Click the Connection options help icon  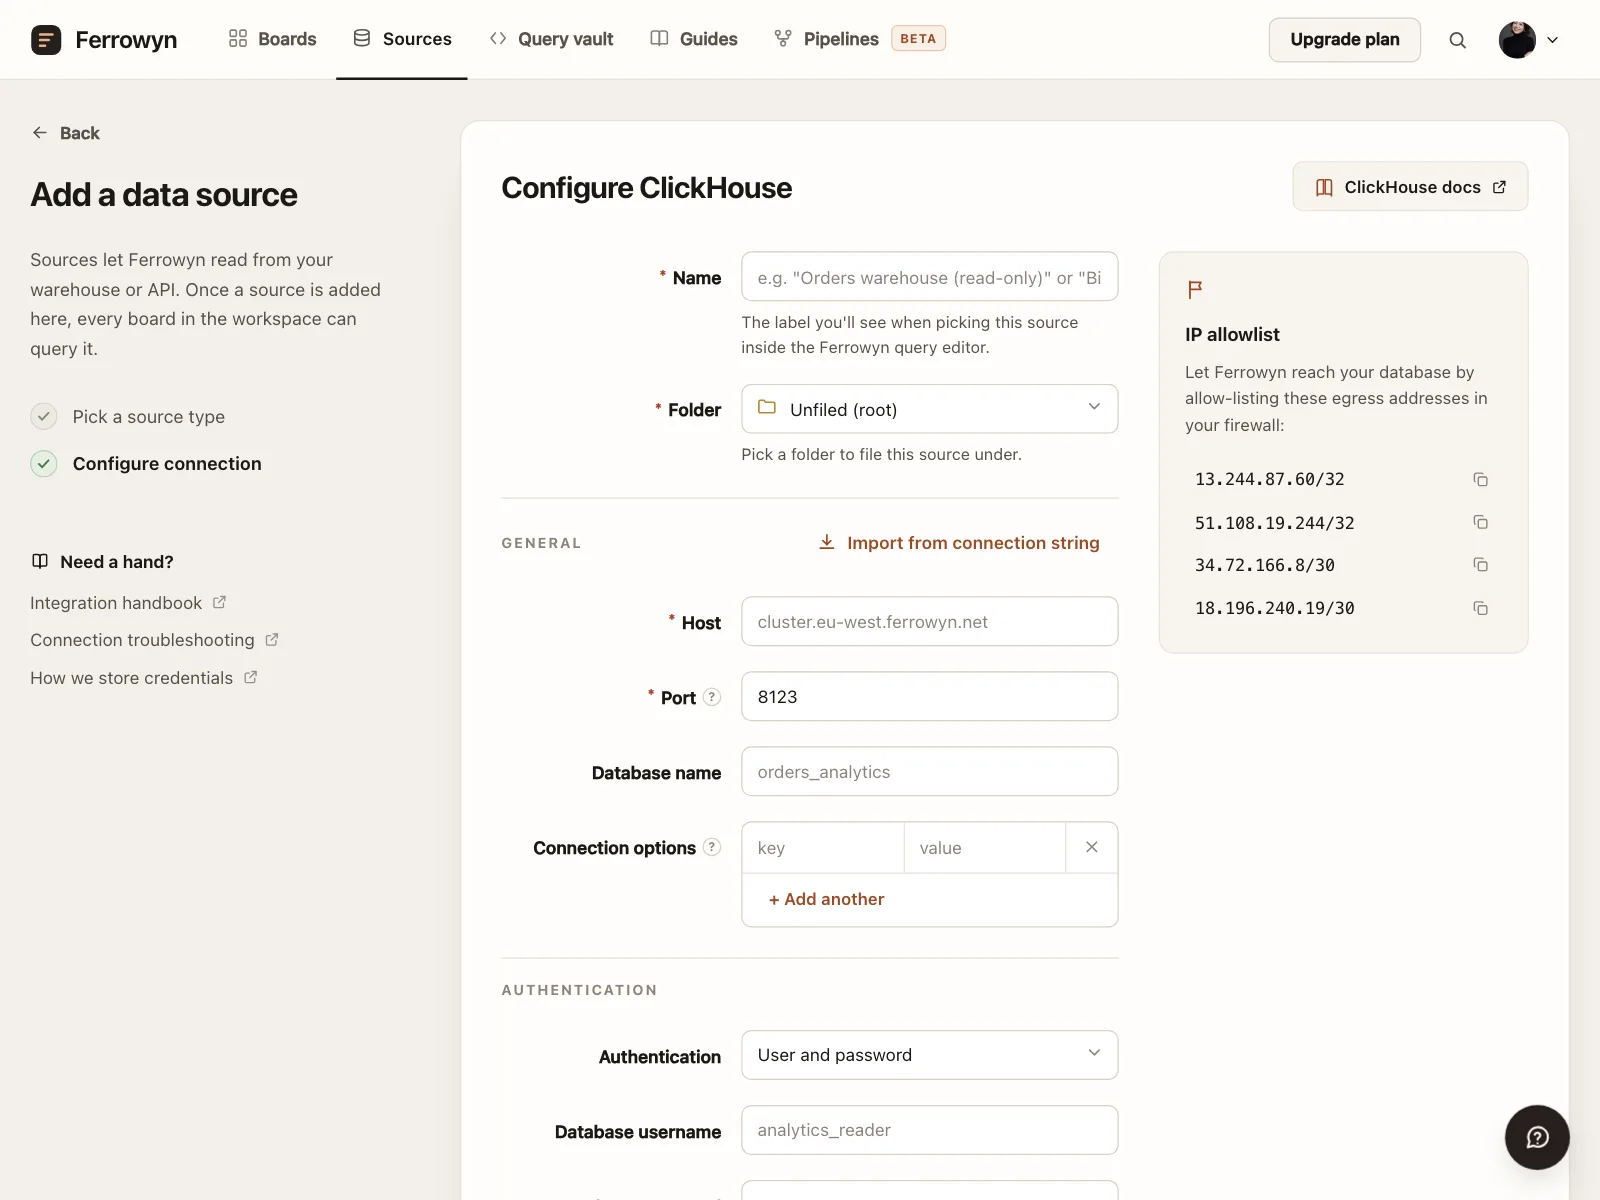pyautogui.click(x=712, y=847)
